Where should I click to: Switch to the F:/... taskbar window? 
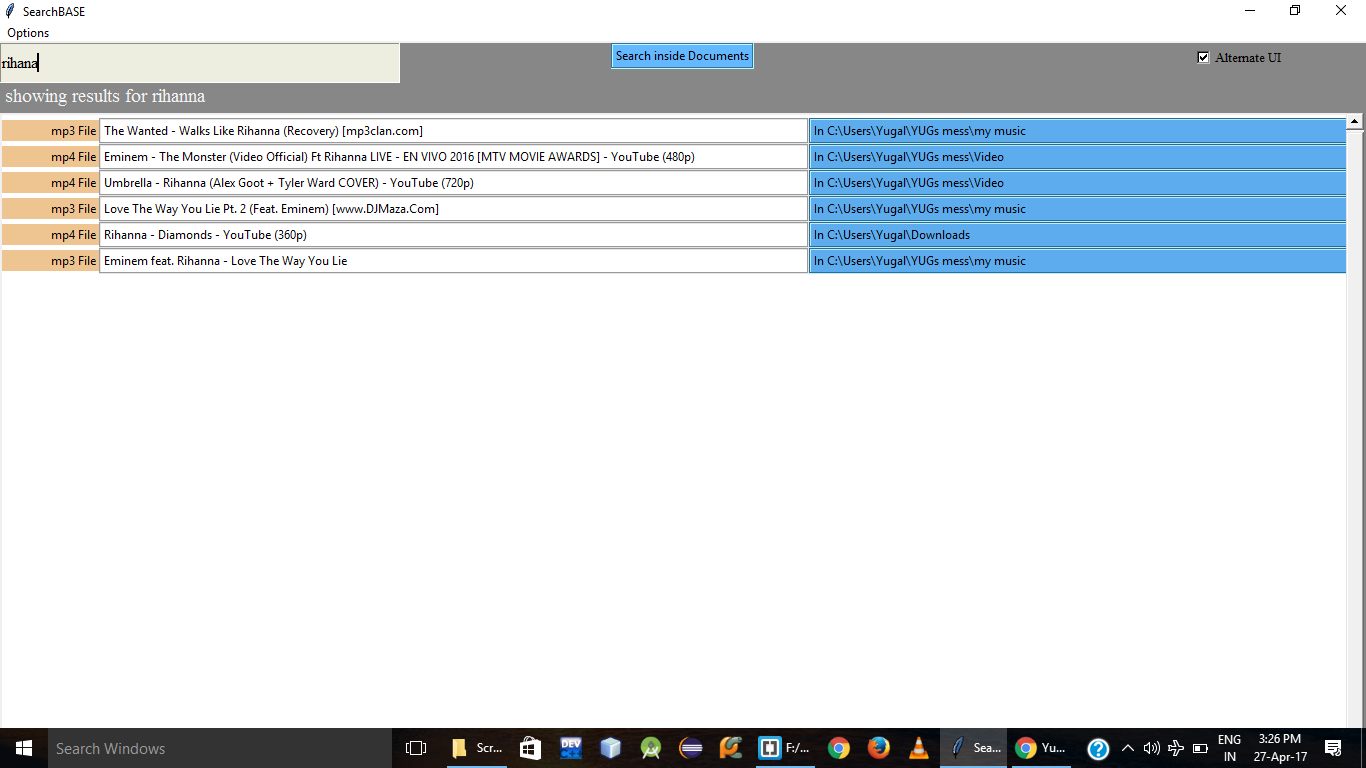click(785, 748)
